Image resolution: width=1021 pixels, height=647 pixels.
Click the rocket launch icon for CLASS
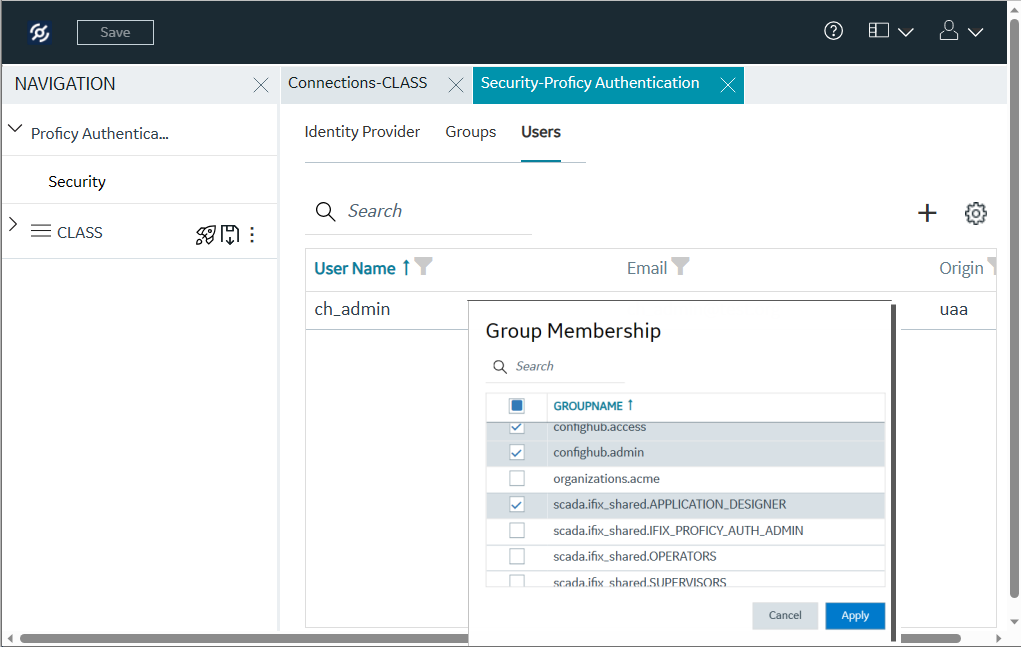[206, 234]
